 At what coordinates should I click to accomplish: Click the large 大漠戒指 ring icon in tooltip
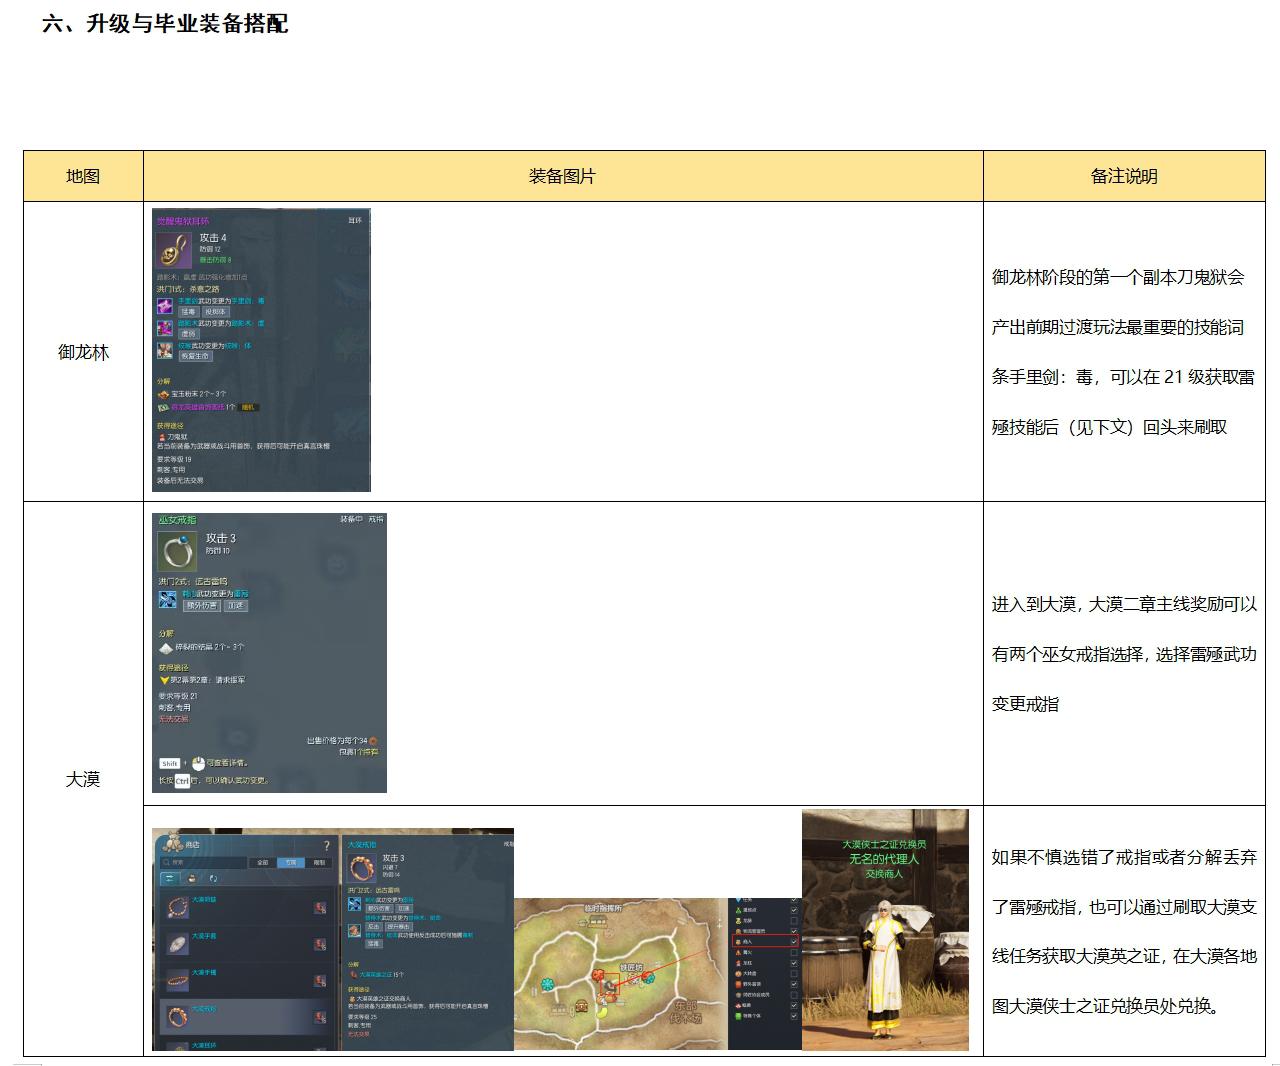362,868
